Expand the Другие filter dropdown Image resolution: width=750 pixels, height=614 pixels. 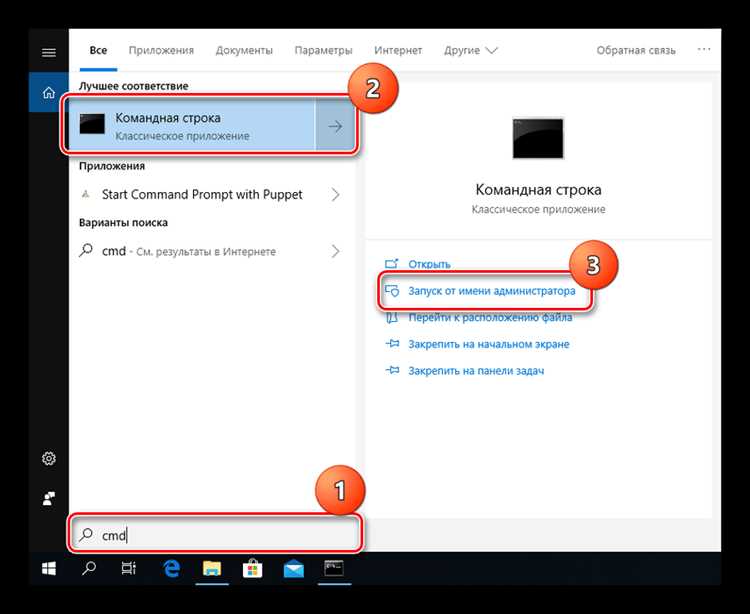tap(471, 50)
